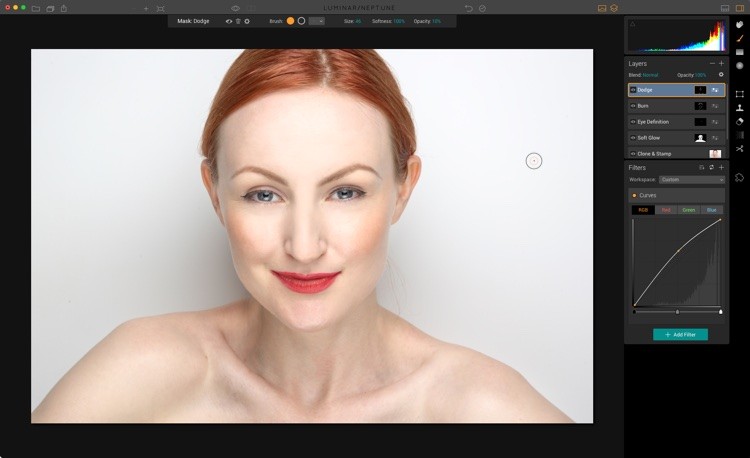
Task: Select the erase brush circle mode
Action: tap(301, 21)
